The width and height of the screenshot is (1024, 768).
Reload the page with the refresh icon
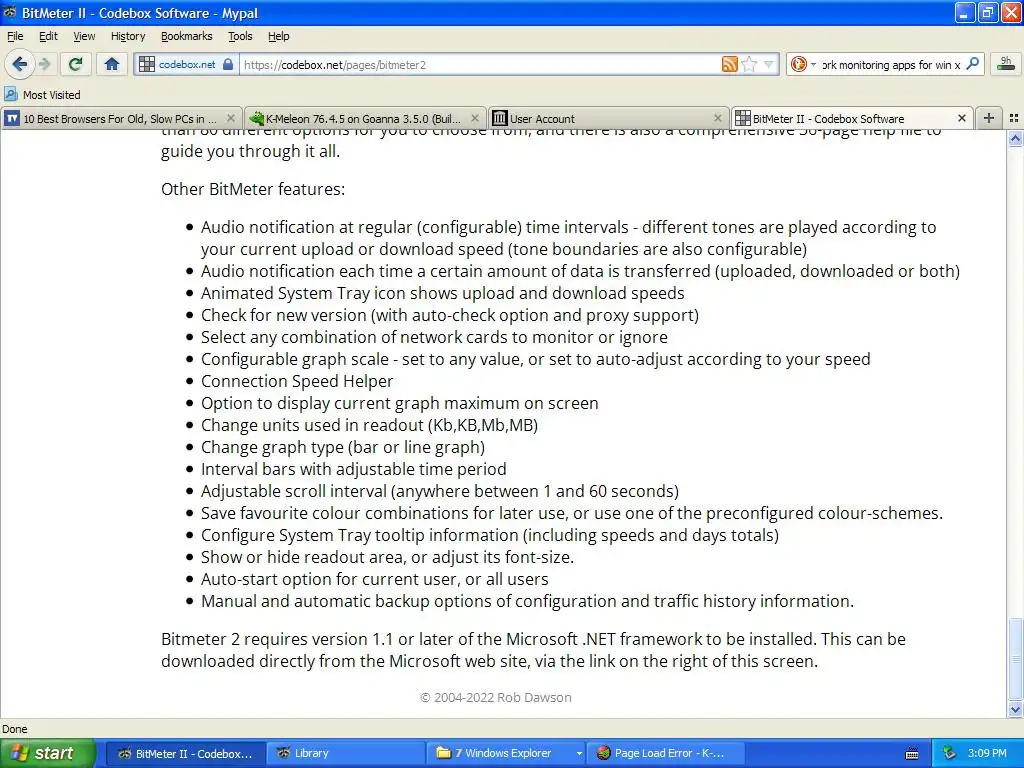(x=75, y=64)
